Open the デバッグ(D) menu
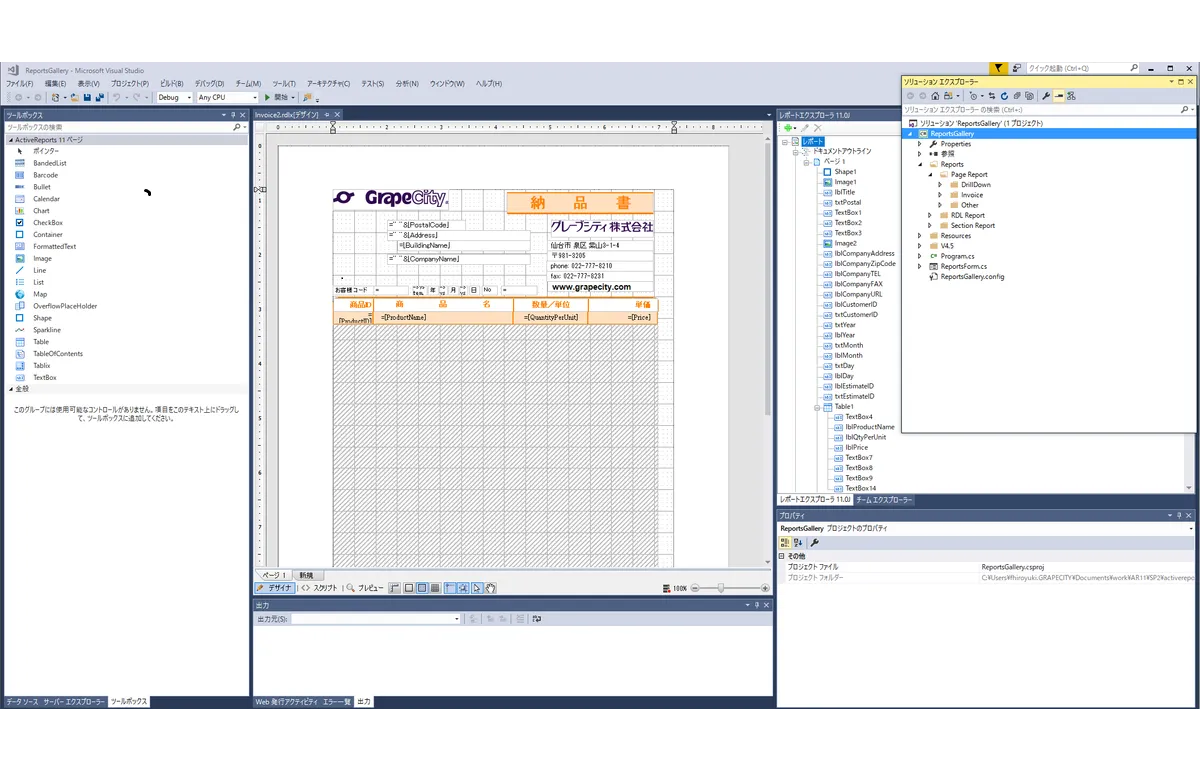This screenshot has height=760, width=1200. click(x=209, y=84)
